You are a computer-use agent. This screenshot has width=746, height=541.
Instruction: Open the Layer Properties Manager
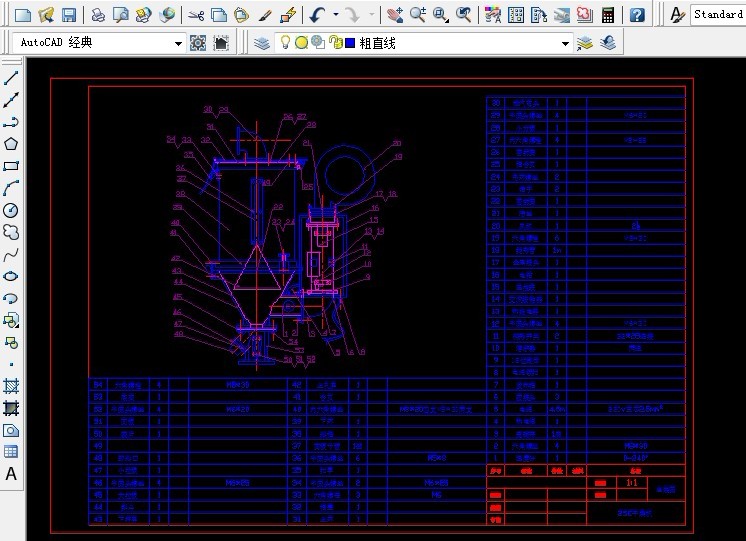point(261,43)
